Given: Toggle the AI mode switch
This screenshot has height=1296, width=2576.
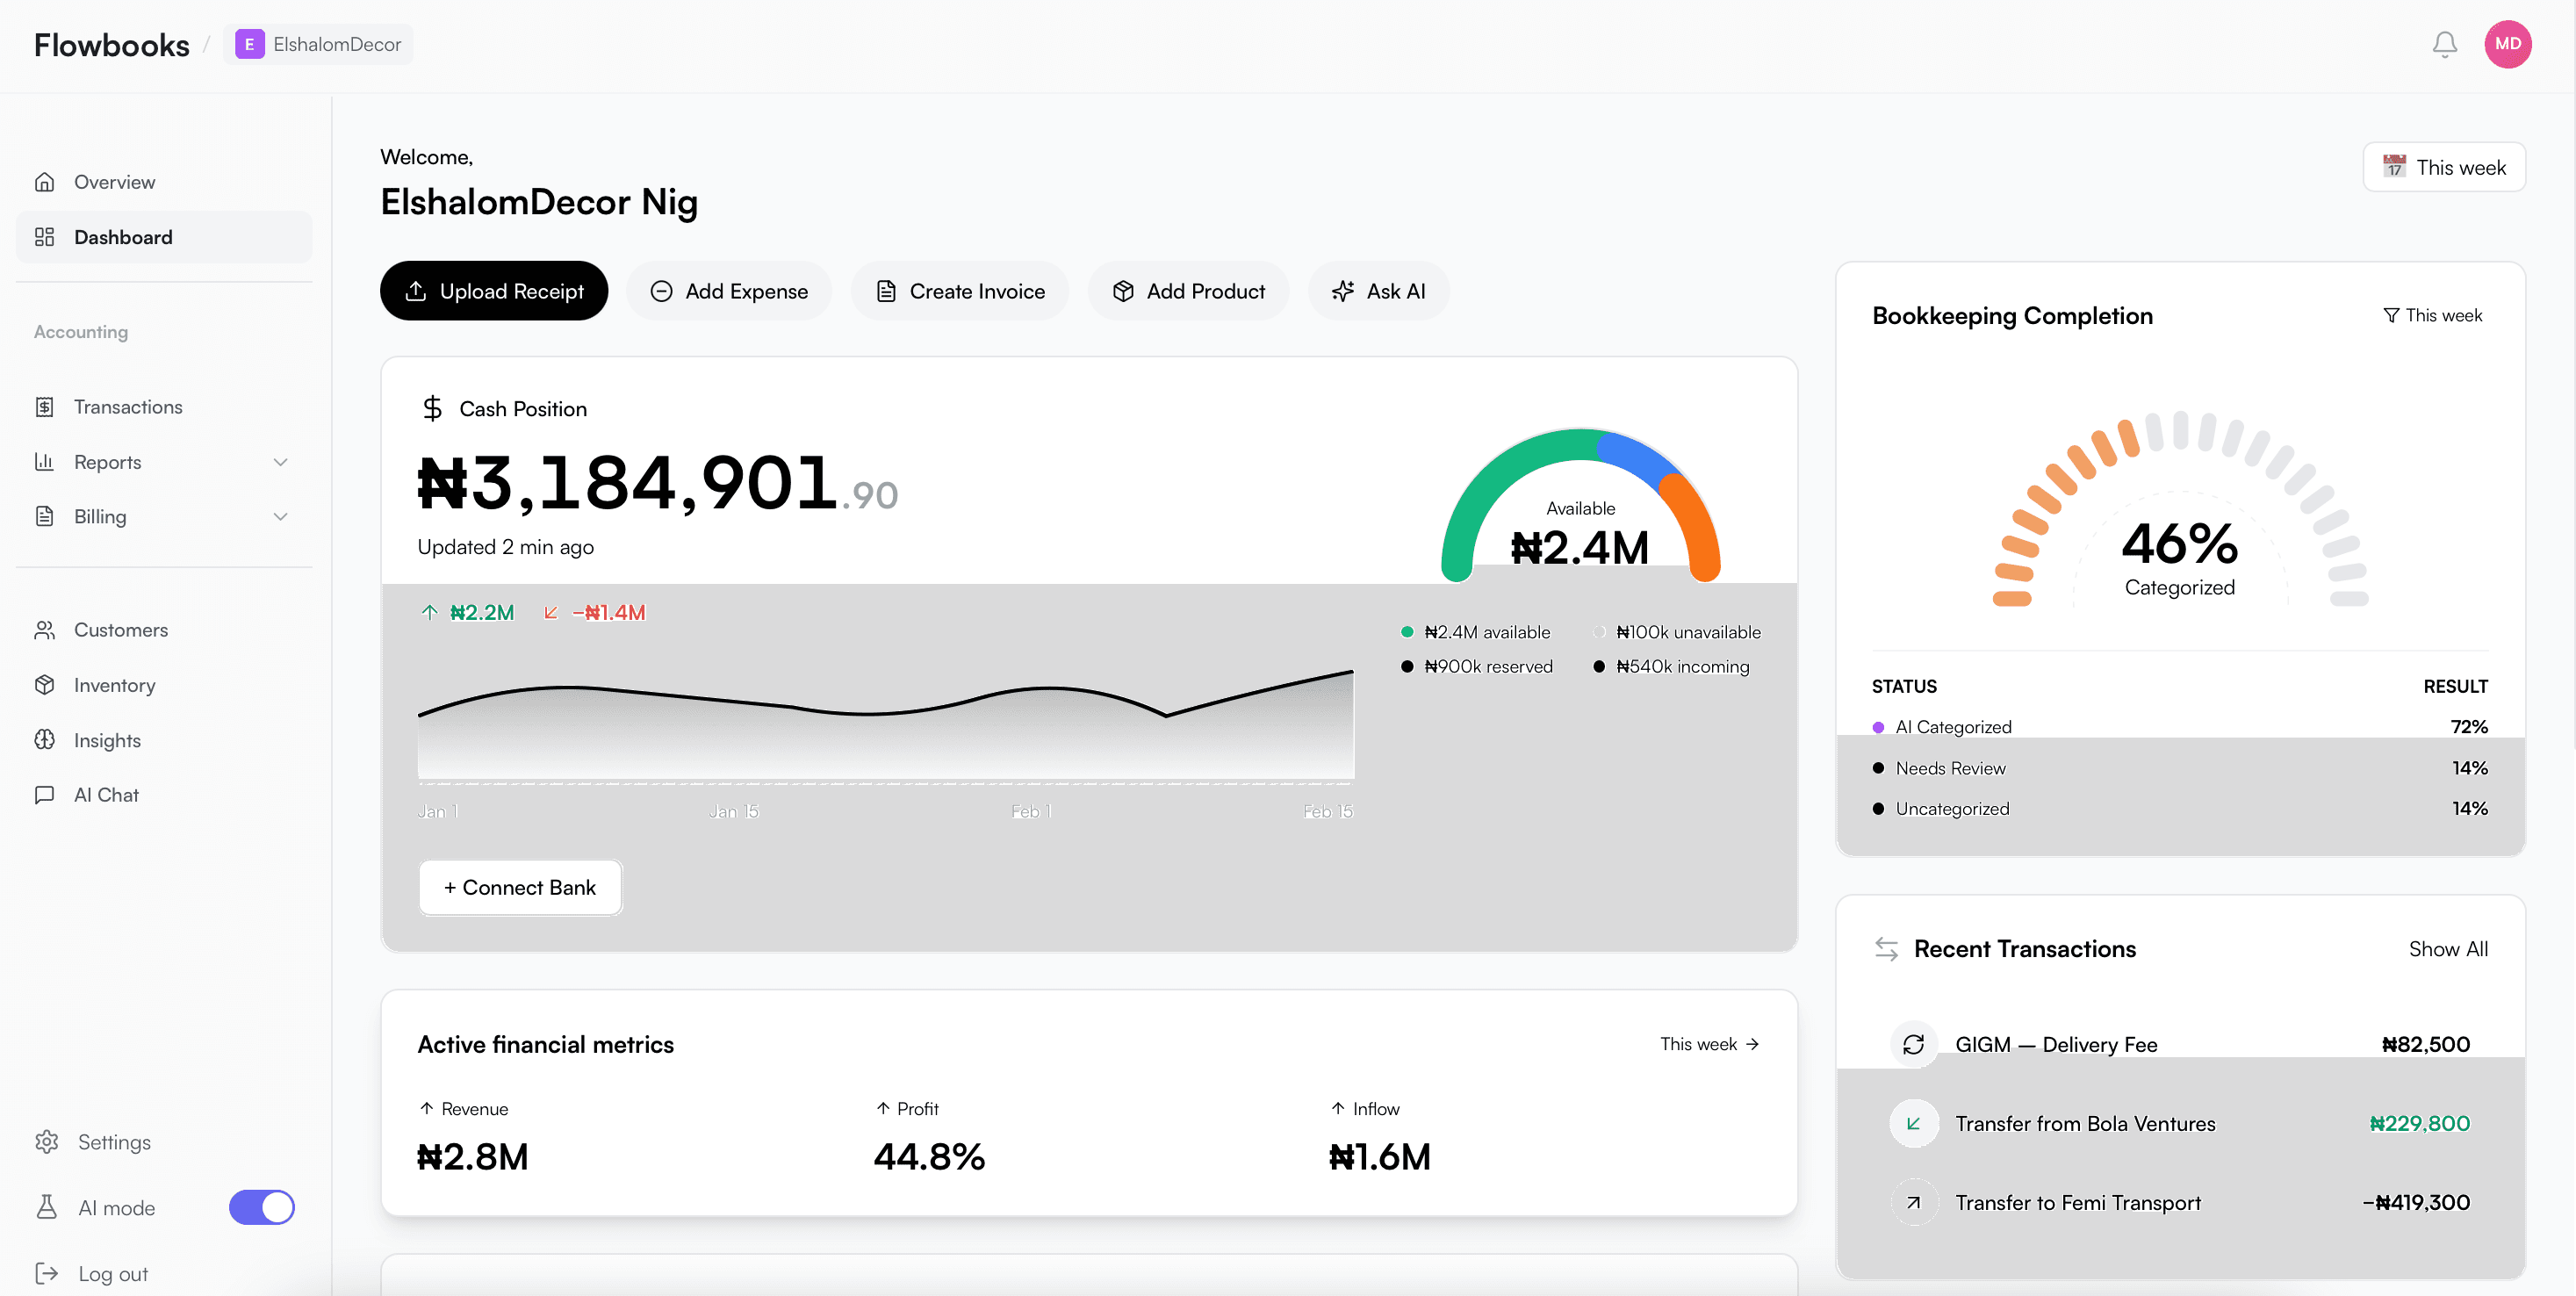Looking at the screenshot, I should click(x=262, y=1207).
